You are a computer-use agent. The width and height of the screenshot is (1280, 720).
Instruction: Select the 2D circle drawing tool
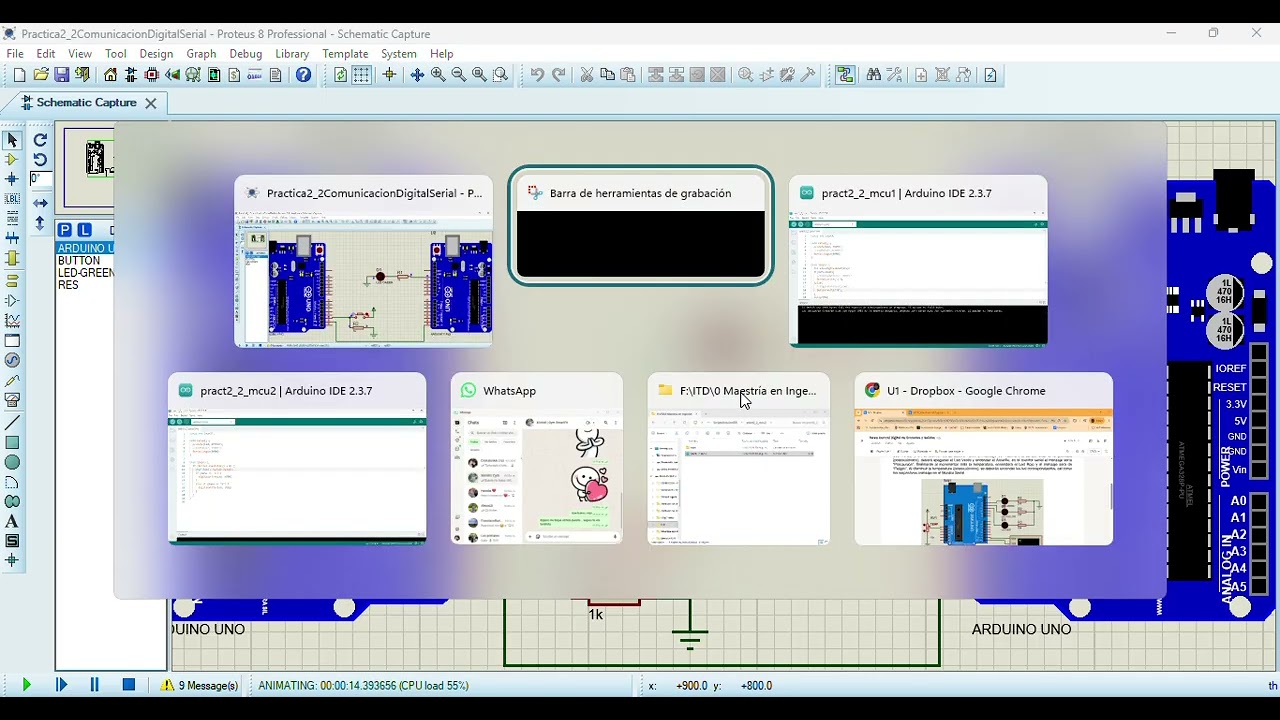pyautogui.click(x=12, y=462)
